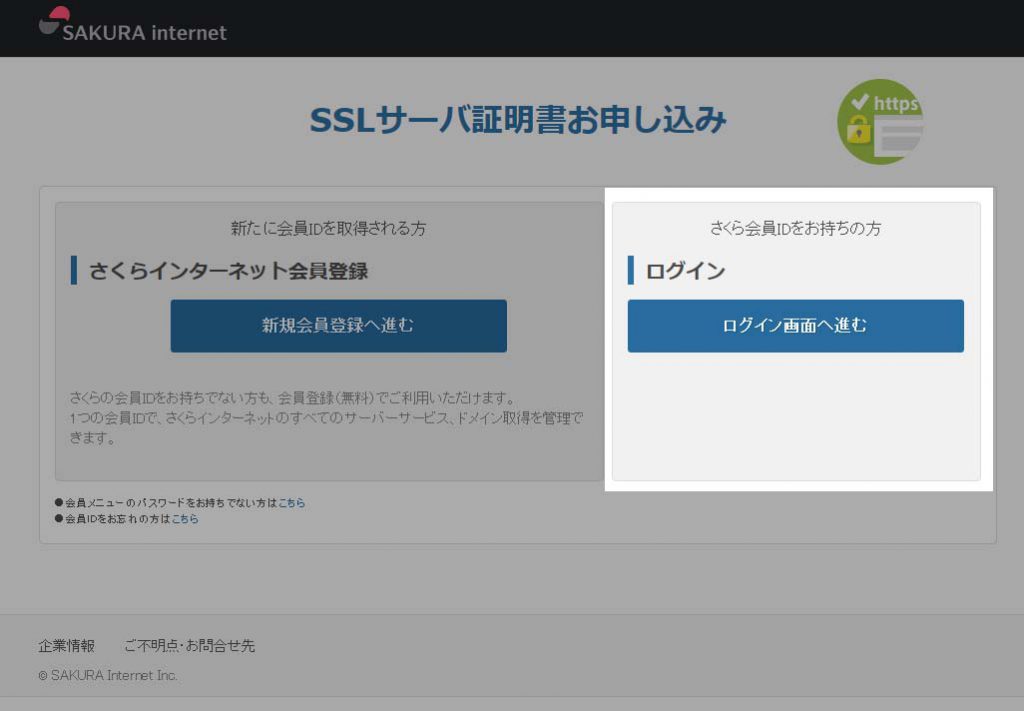Click the green https lock badge icon
This screenshot has height=711, width=1024.
880,121
